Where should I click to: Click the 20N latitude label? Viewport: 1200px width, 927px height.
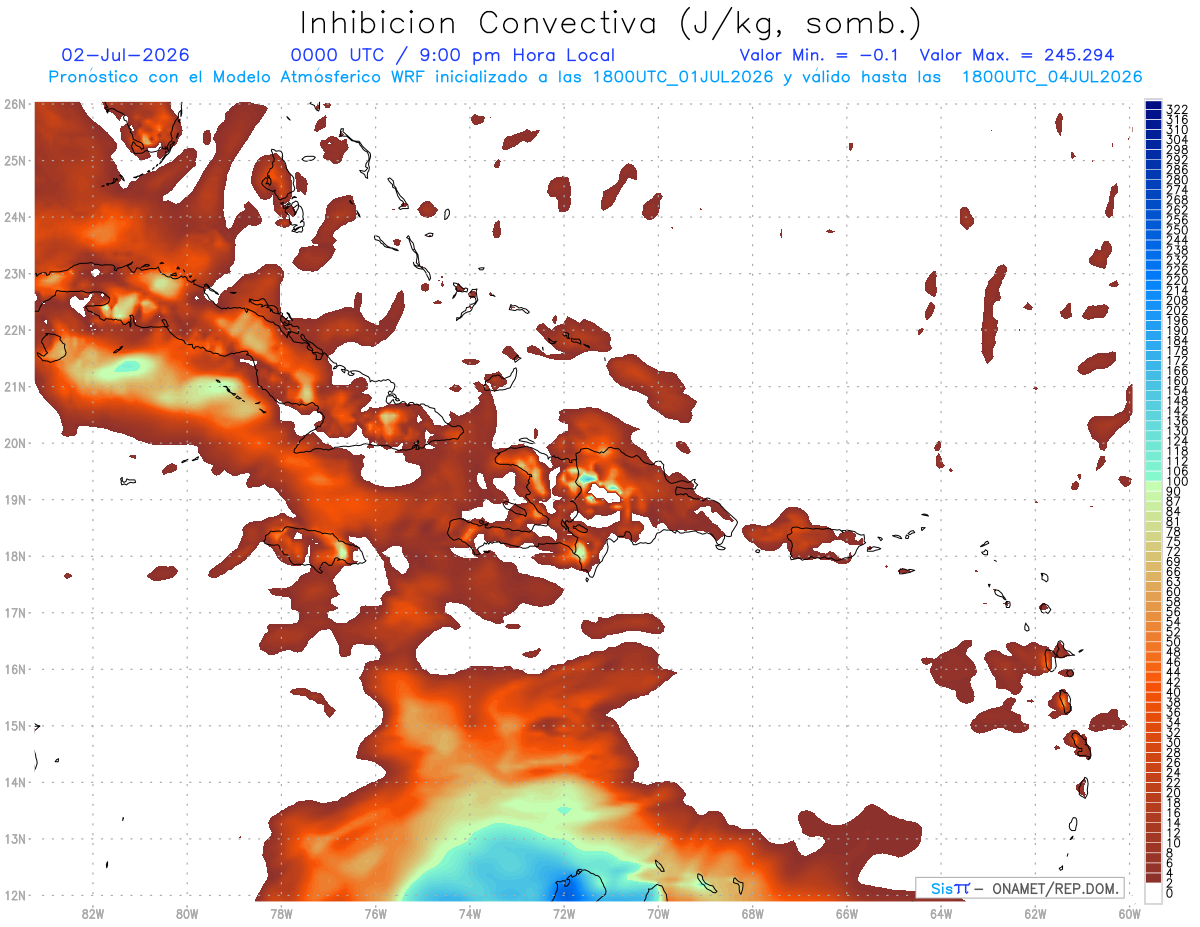coord(14,443)
